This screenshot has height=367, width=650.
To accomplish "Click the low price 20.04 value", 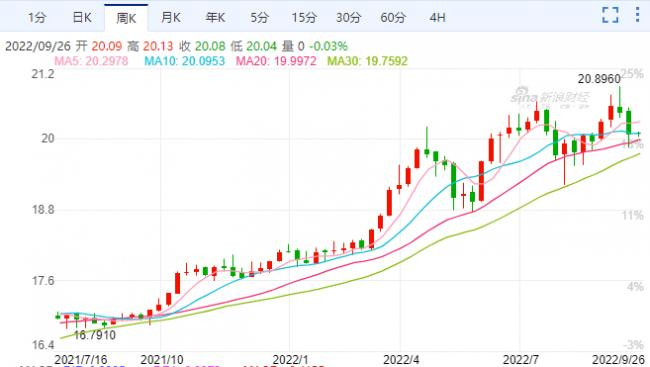I will 261,46.
